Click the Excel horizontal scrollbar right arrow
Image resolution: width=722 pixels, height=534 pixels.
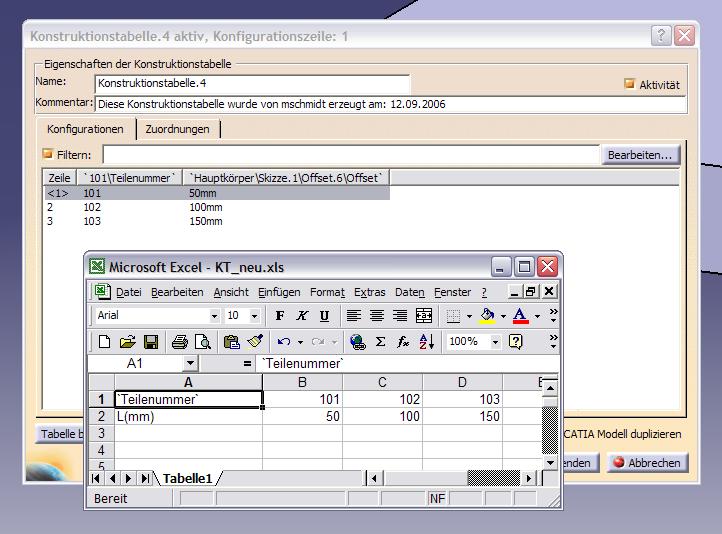(529, 479)
